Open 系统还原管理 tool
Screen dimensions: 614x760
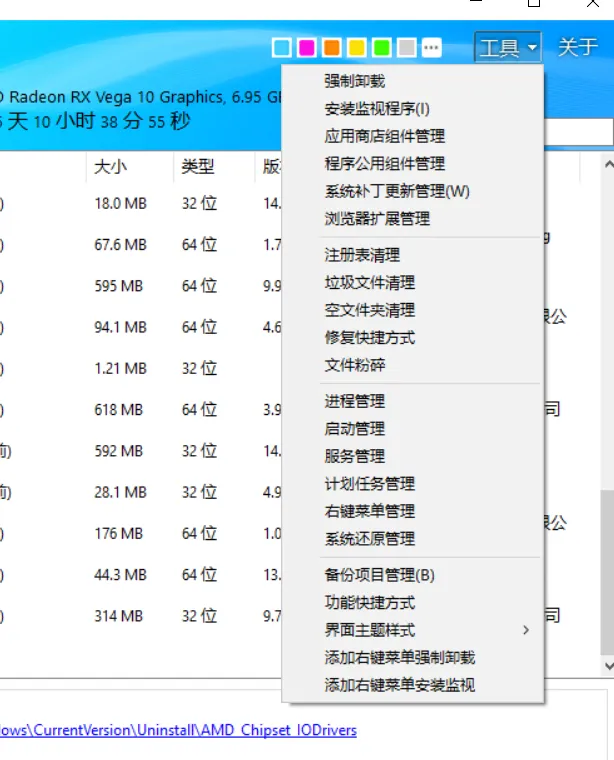412,539
